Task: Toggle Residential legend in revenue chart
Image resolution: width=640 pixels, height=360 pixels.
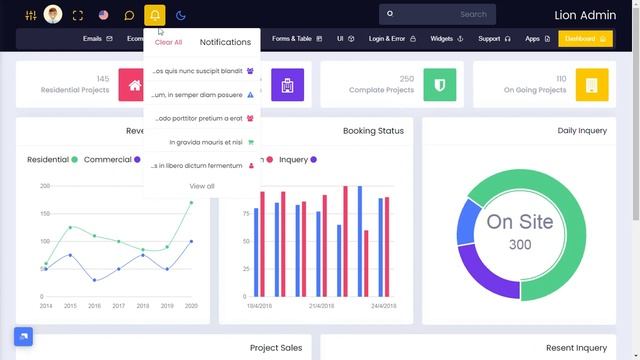Action: click(x=52, y=160)
